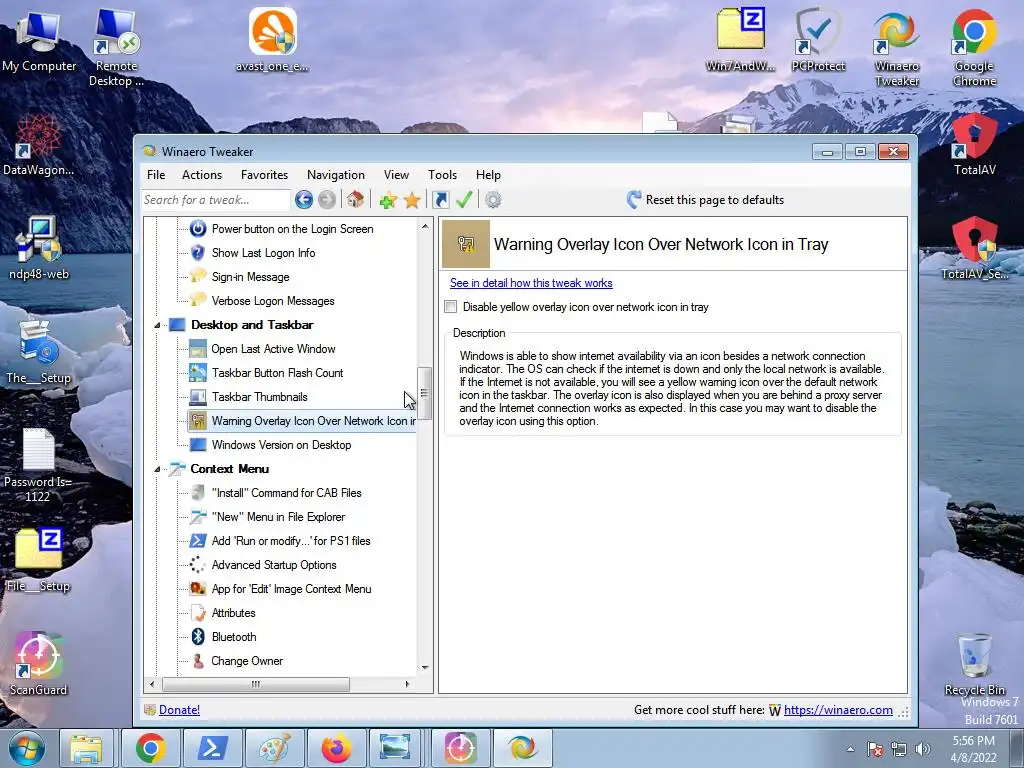This screenshot has width=1024, height=768.
Task: Click the PowerShell icon beside Add 'Run or modify...'
Action: point(198,541)
